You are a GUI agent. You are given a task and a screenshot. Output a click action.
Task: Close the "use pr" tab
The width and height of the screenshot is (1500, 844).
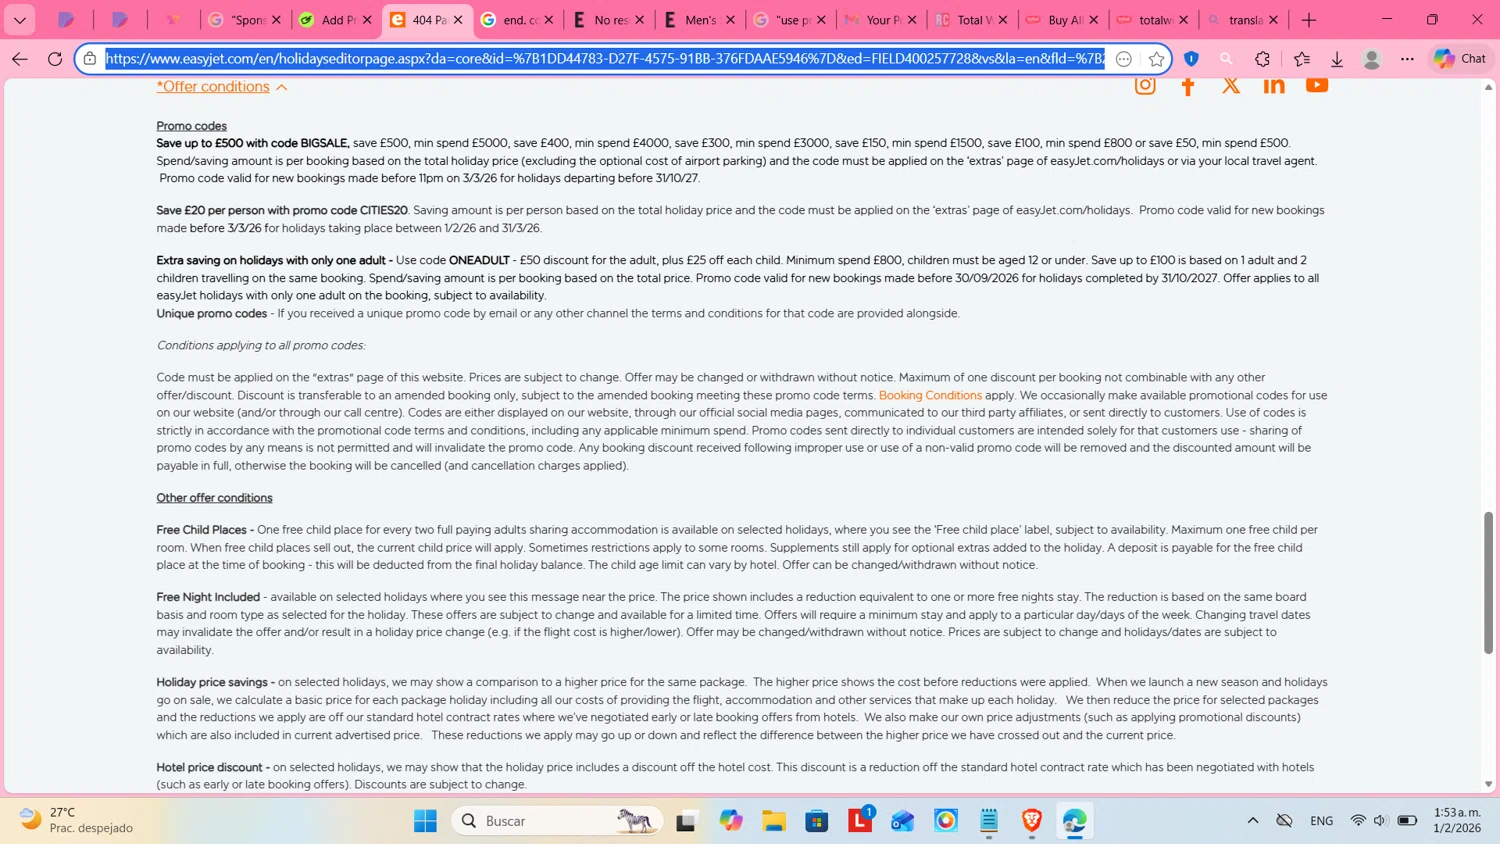pyautogui.click(x=821, y=20)
